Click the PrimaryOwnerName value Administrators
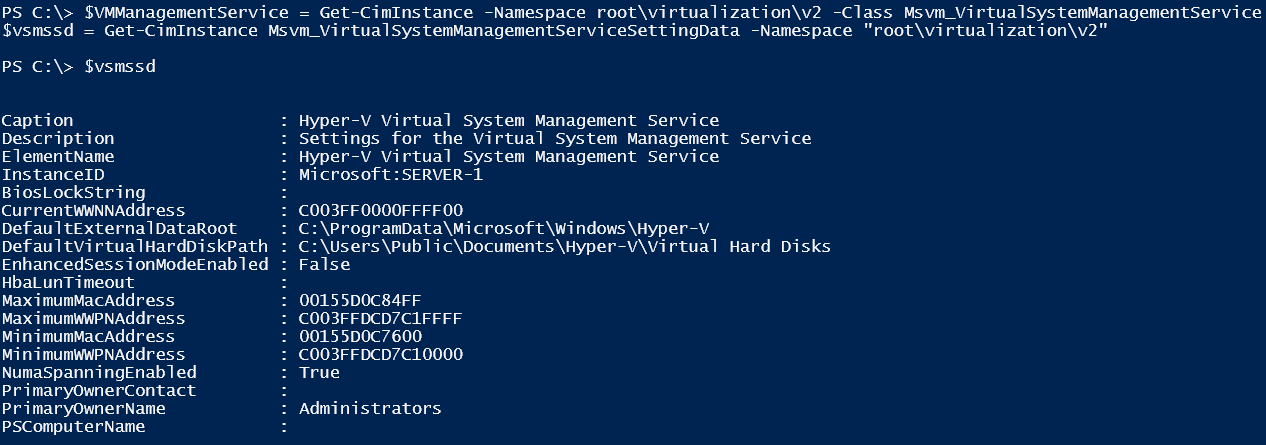This screenshot has height=445, width=1266. tap(370, 409)
